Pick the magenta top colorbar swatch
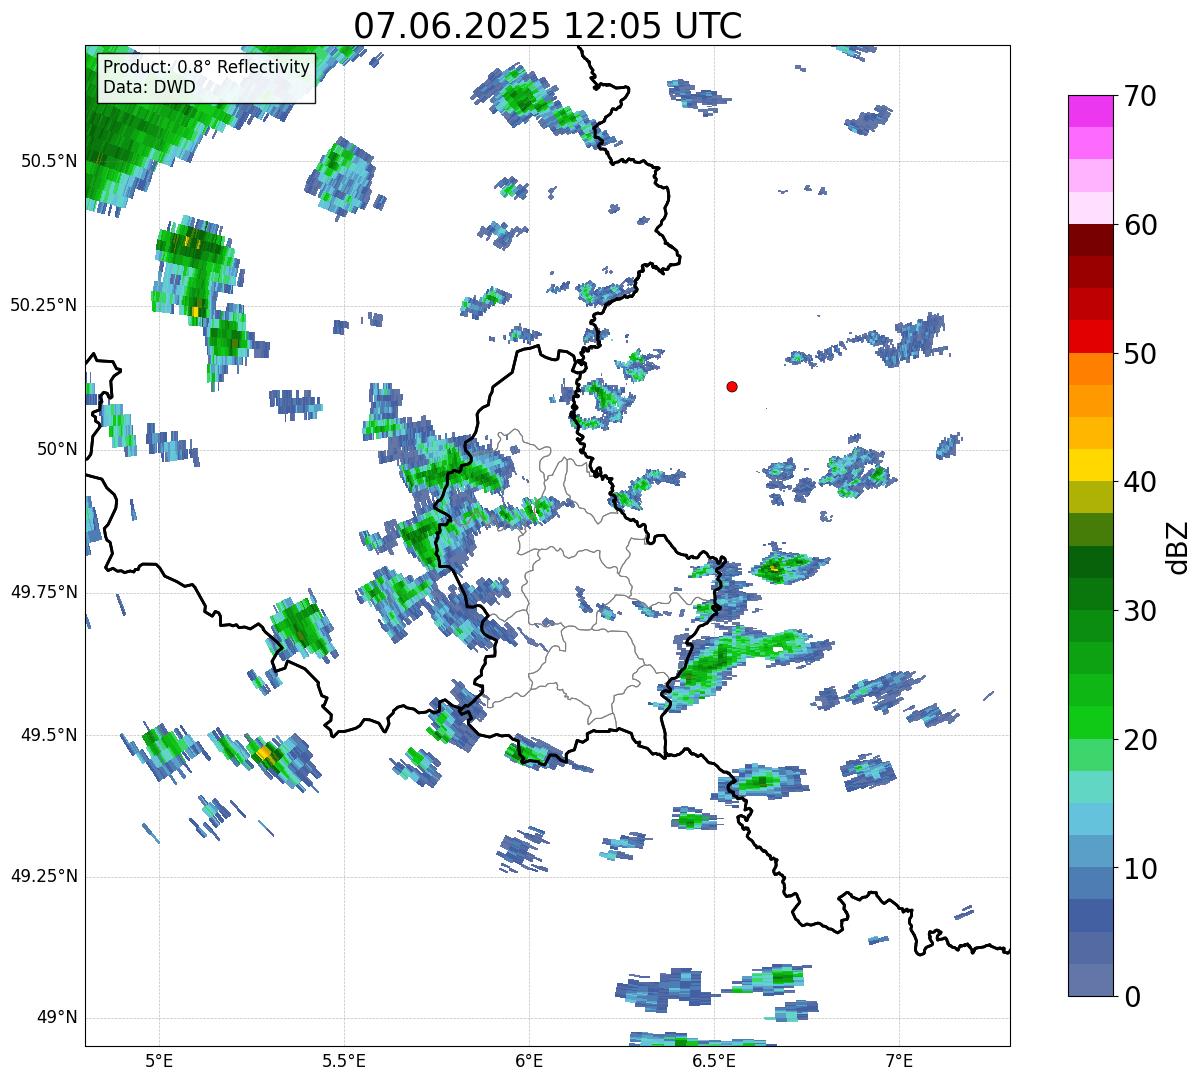Screen dimensions: 1202x1081 pos(1090,111)
